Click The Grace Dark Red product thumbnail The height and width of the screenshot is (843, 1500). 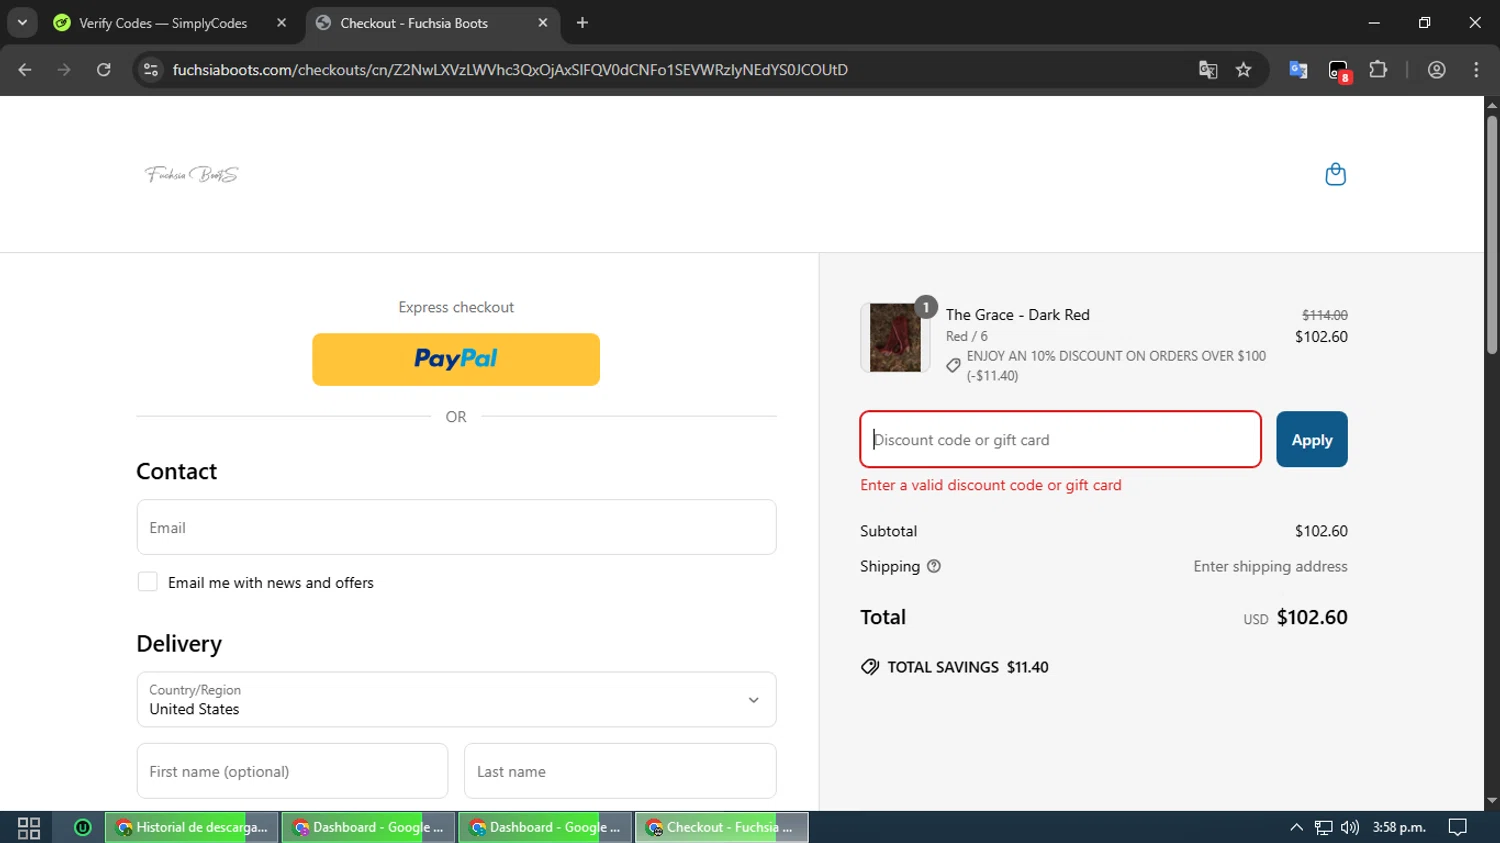[x=895, y=338]
